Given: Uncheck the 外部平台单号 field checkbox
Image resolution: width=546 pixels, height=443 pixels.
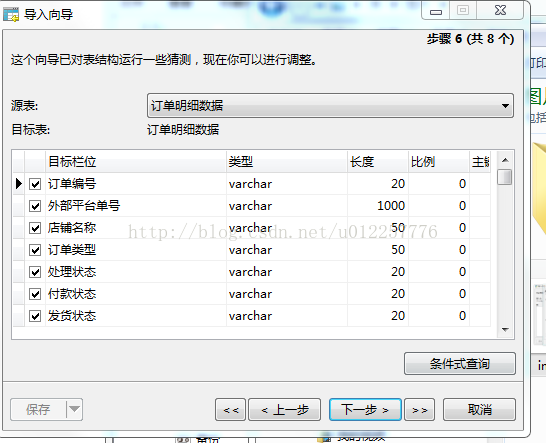Looking at the screenshot, I should 35,206.
